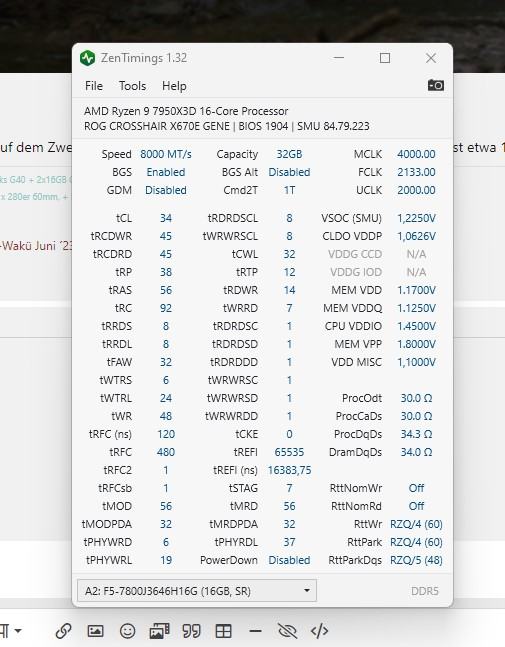Screen dimensions: 505x647
Task: Click the tRFC value 480
Action: (x=166, y=452)
